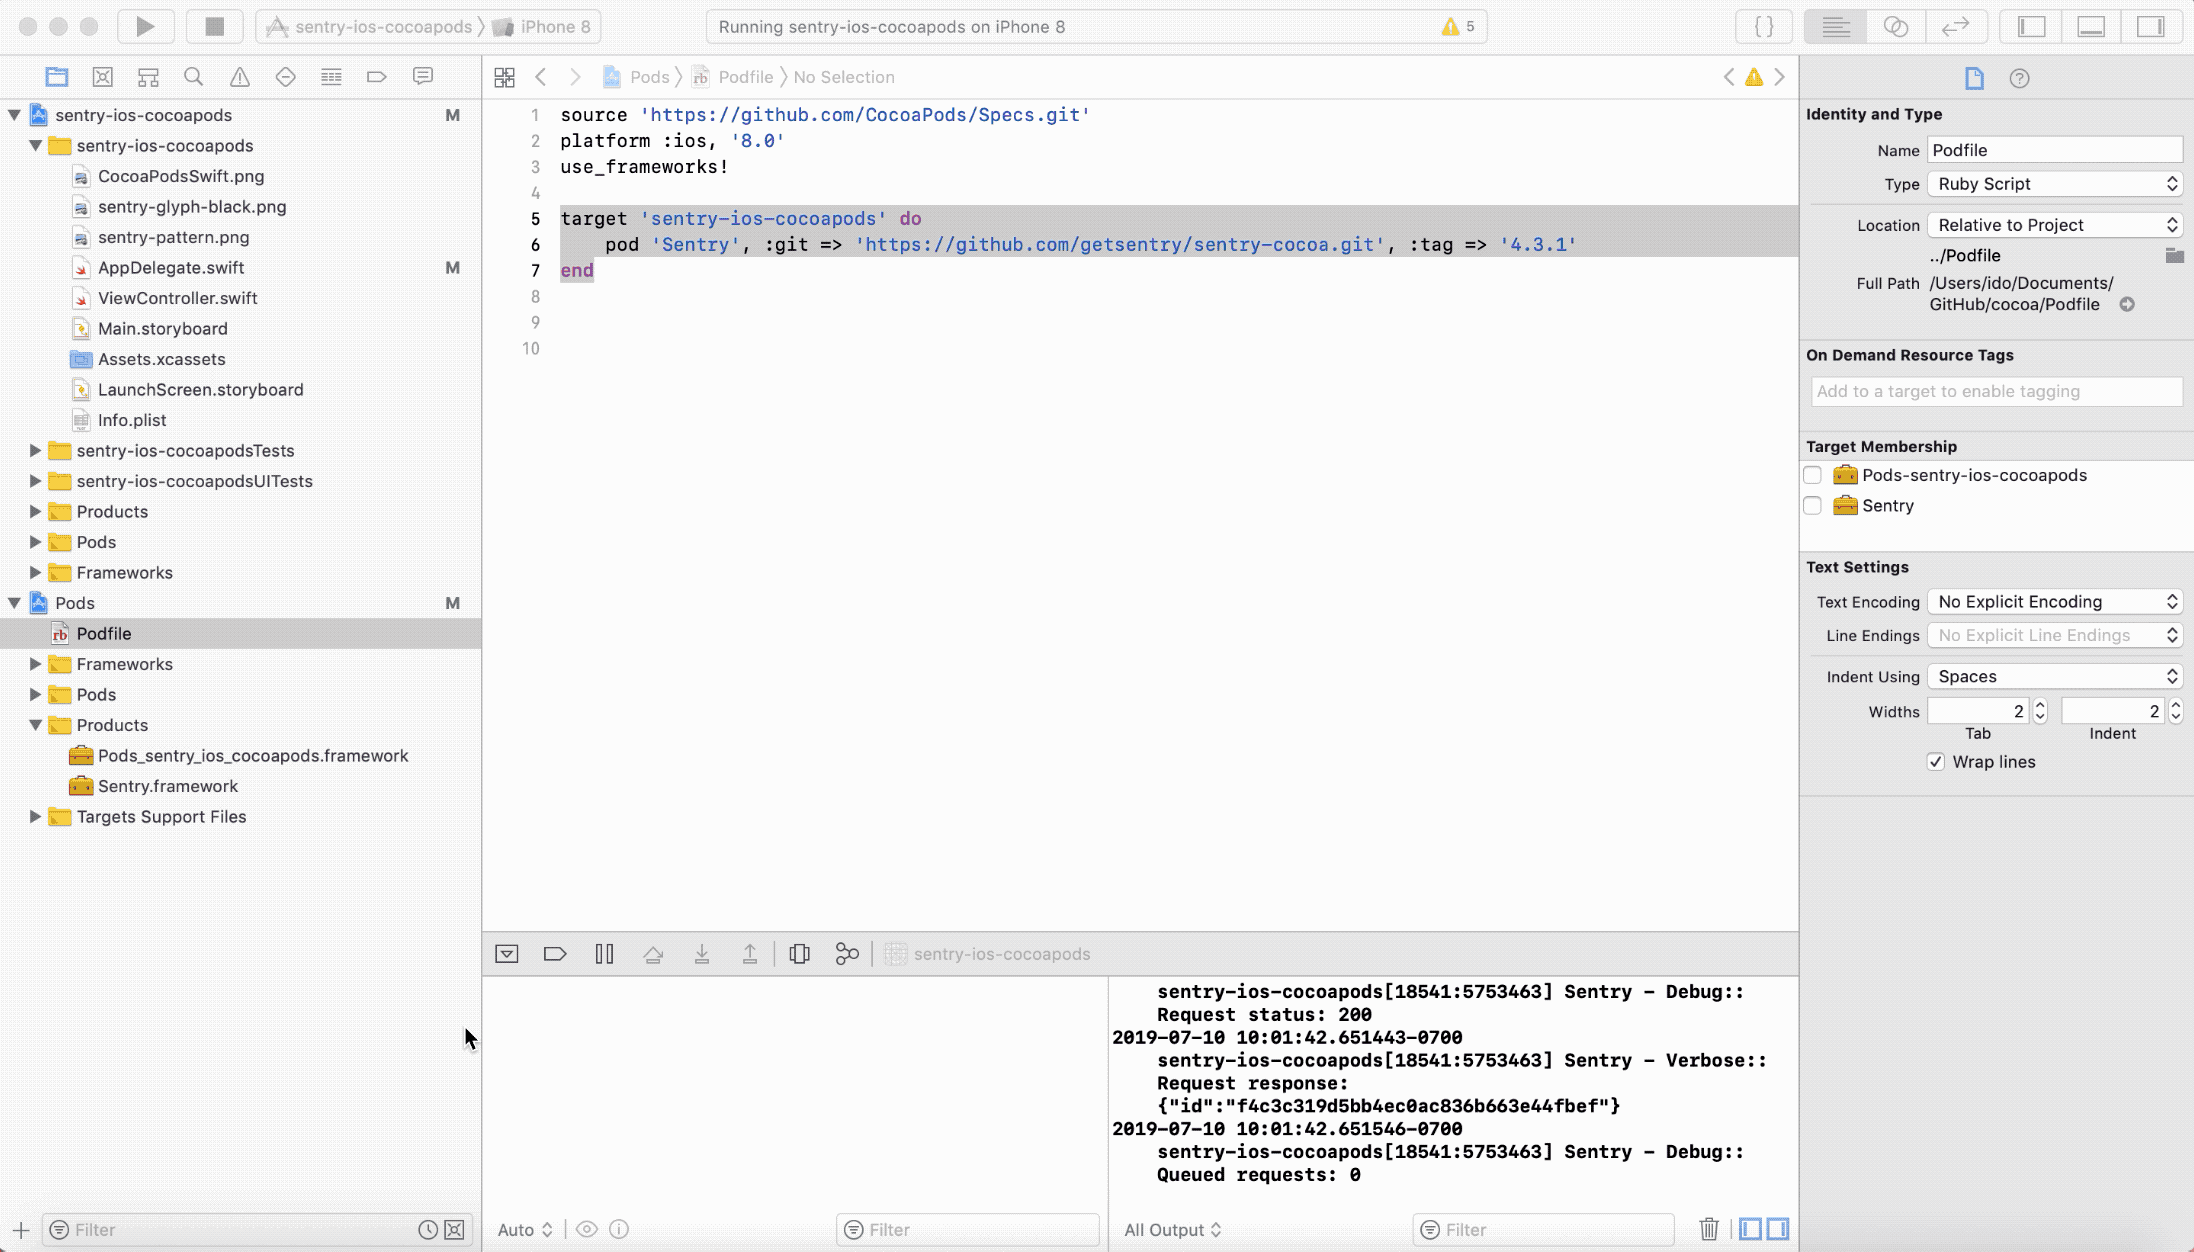The image size is (2194, 1252).
Task: Click the Debug Memory Graph icon
Action: (847, 954)
